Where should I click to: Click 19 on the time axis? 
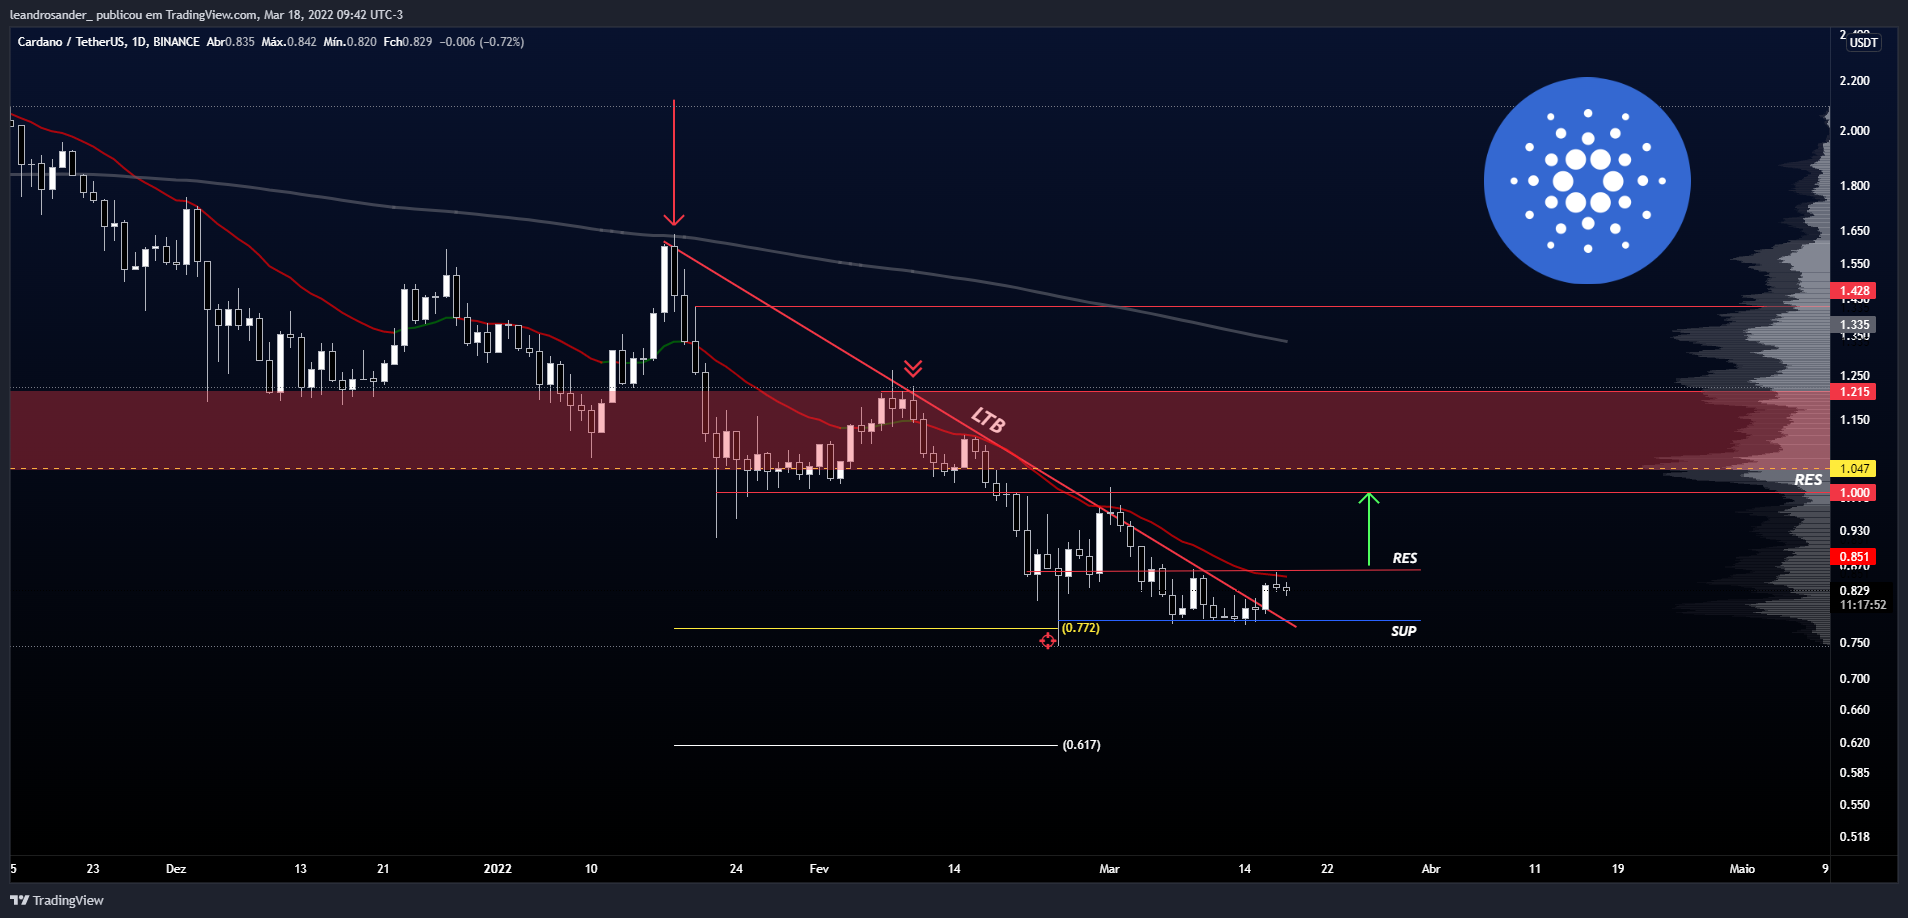1618,869
